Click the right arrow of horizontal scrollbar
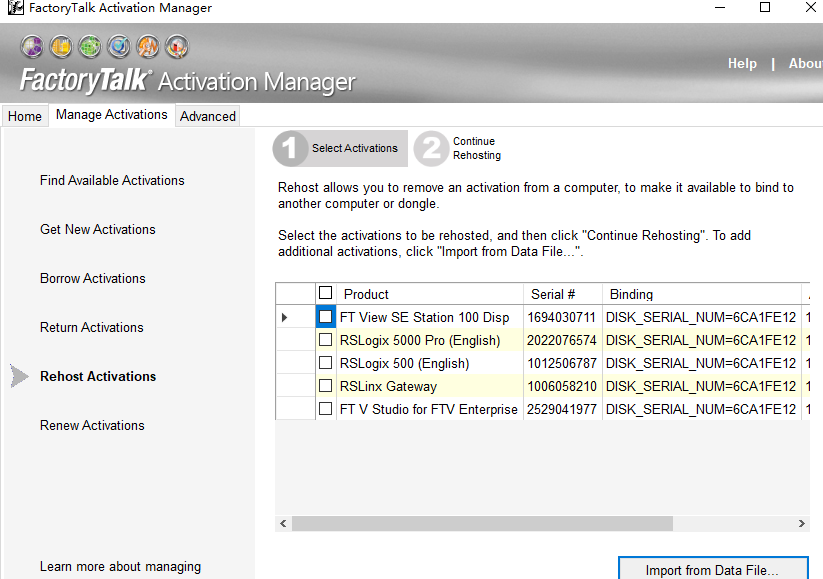 coord(802,523)
